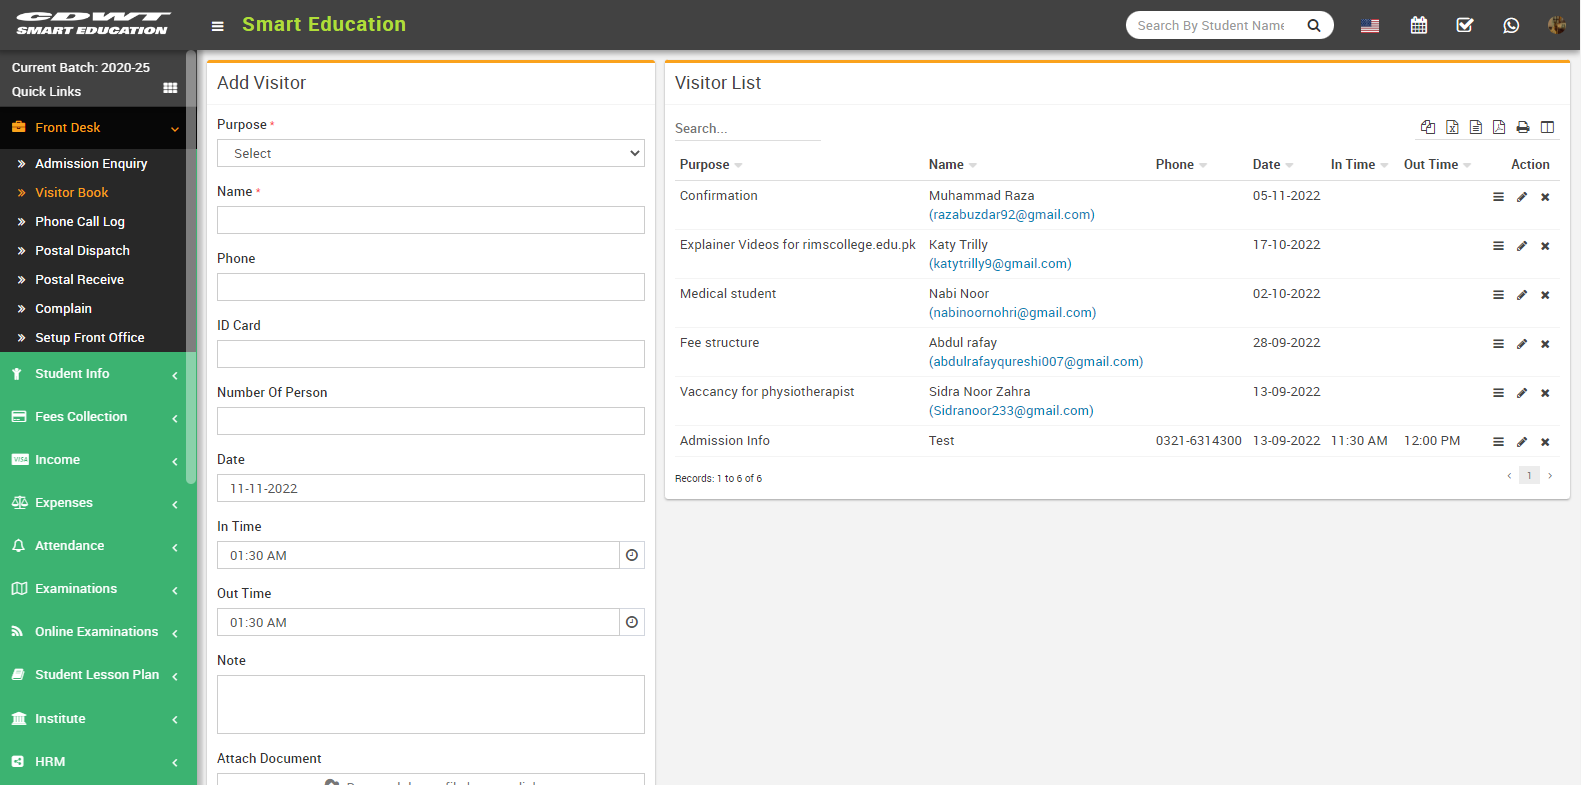Edit the Muhammad Raza visitor entry
This screenshot has height=785, width=1581.
[x=1522, y=197]
